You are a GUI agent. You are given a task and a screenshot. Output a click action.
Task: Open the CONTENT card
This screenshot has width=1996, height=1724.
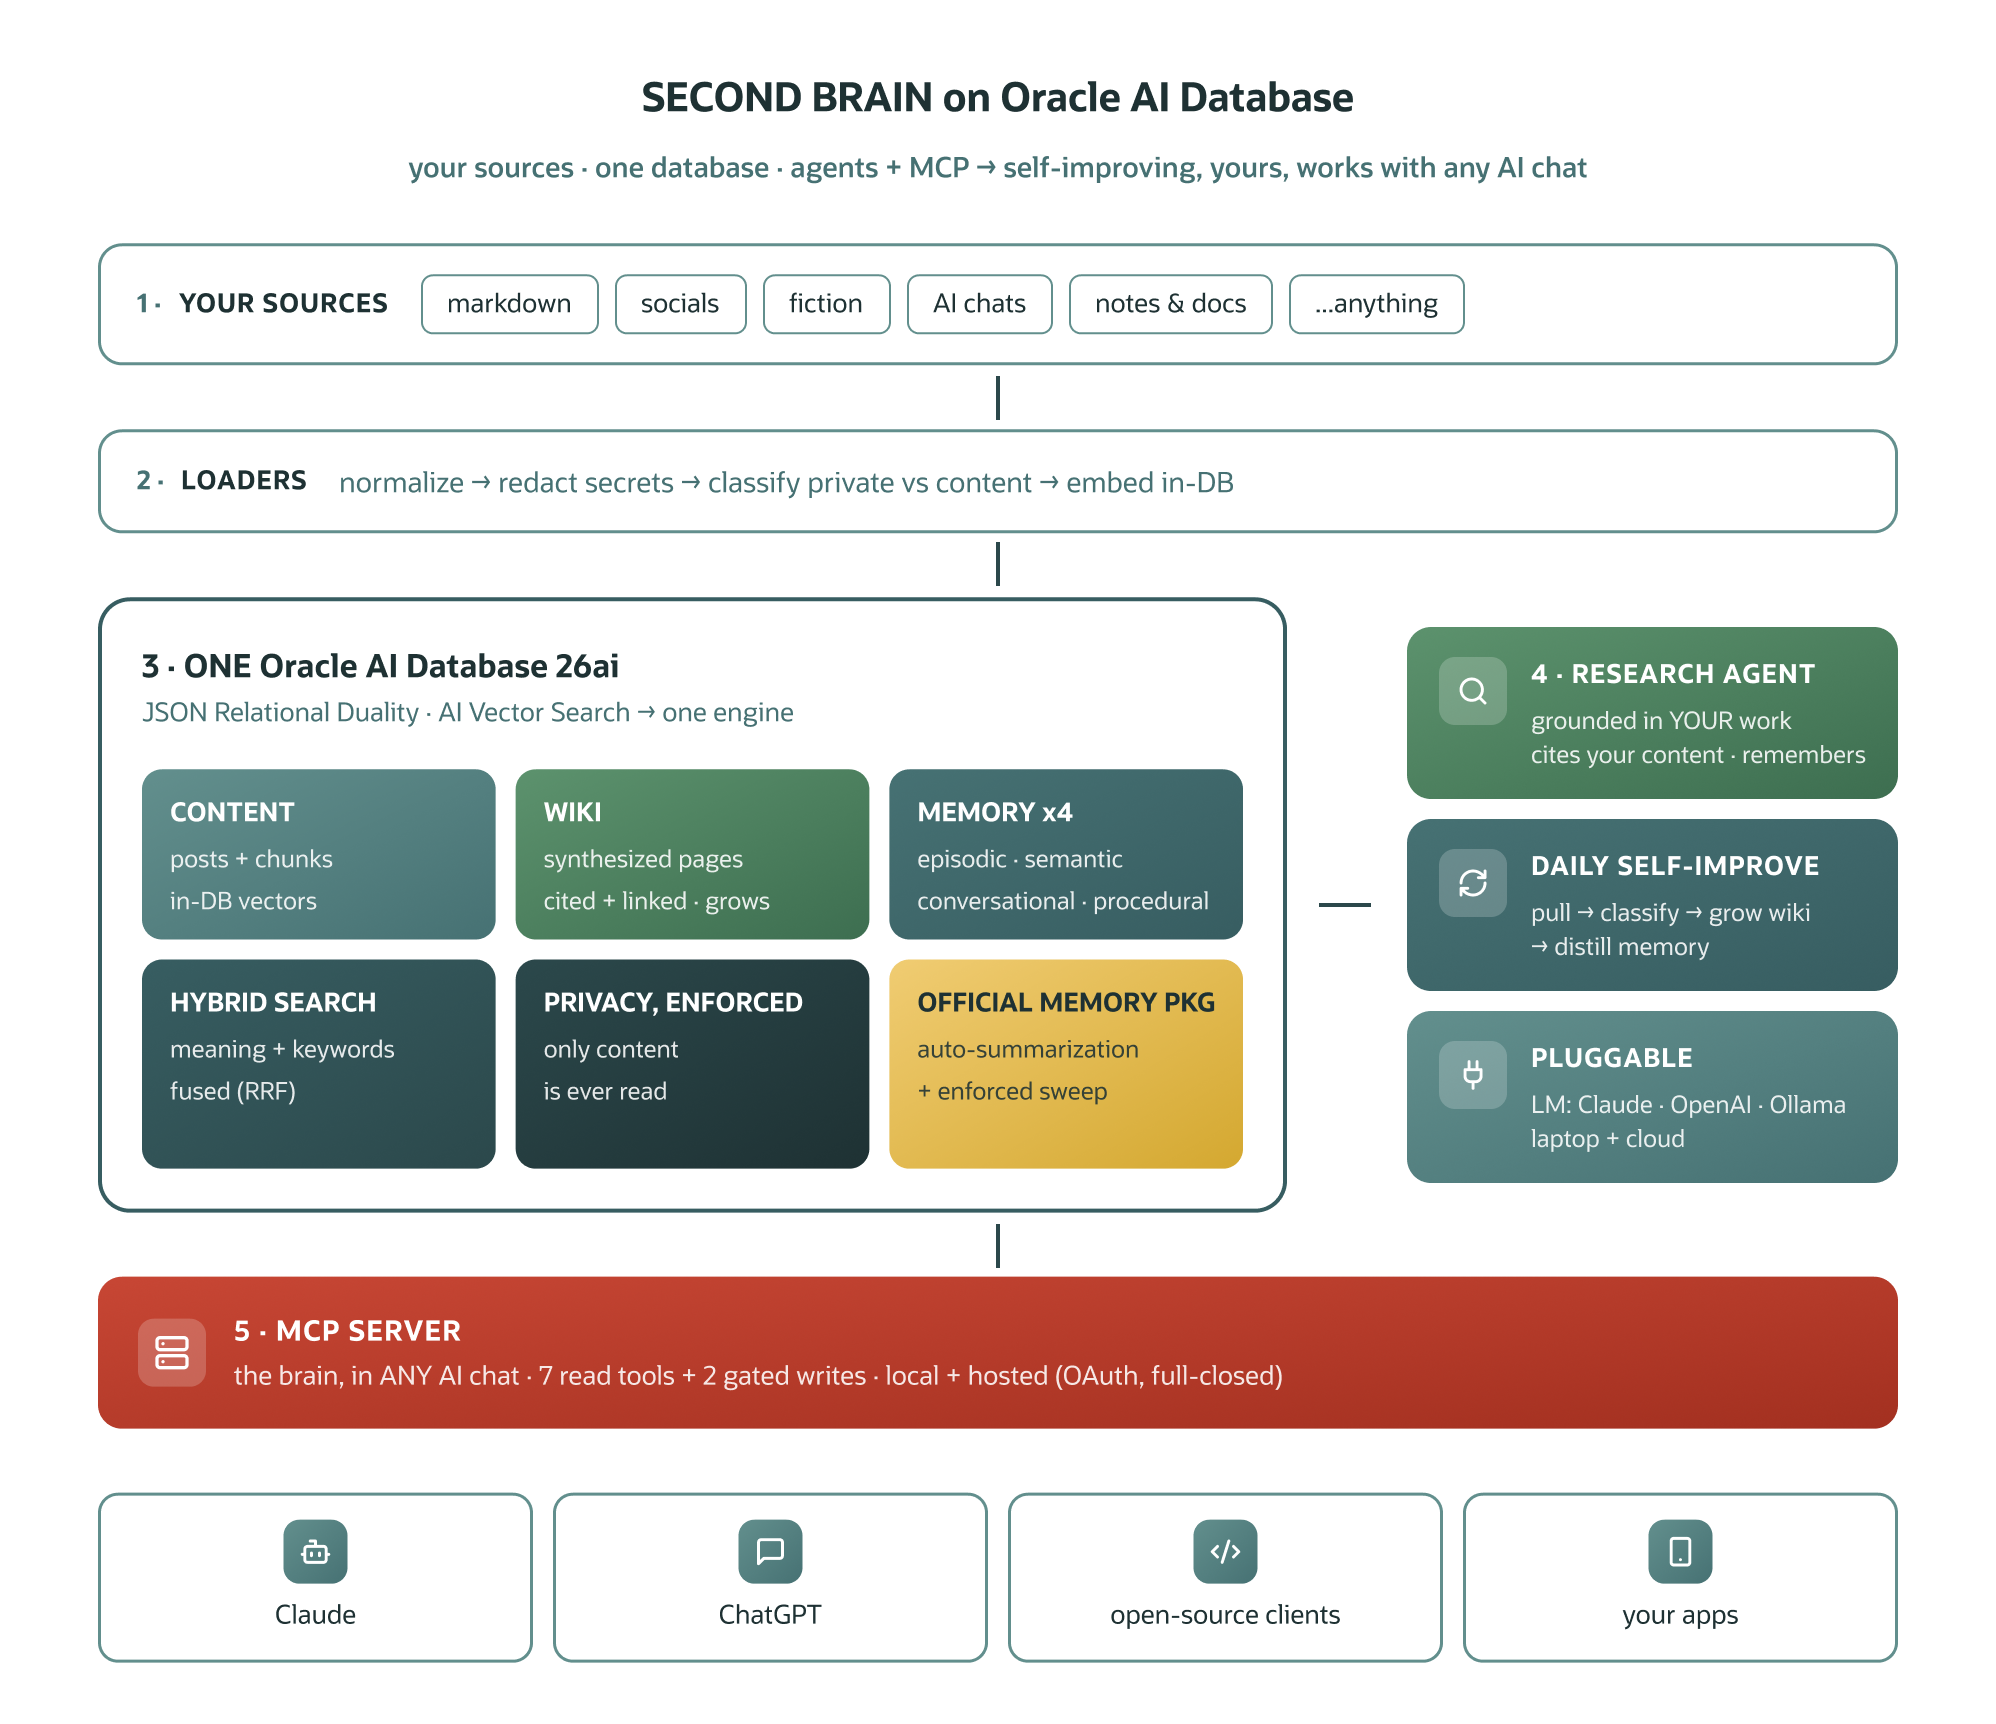(318, 854)
